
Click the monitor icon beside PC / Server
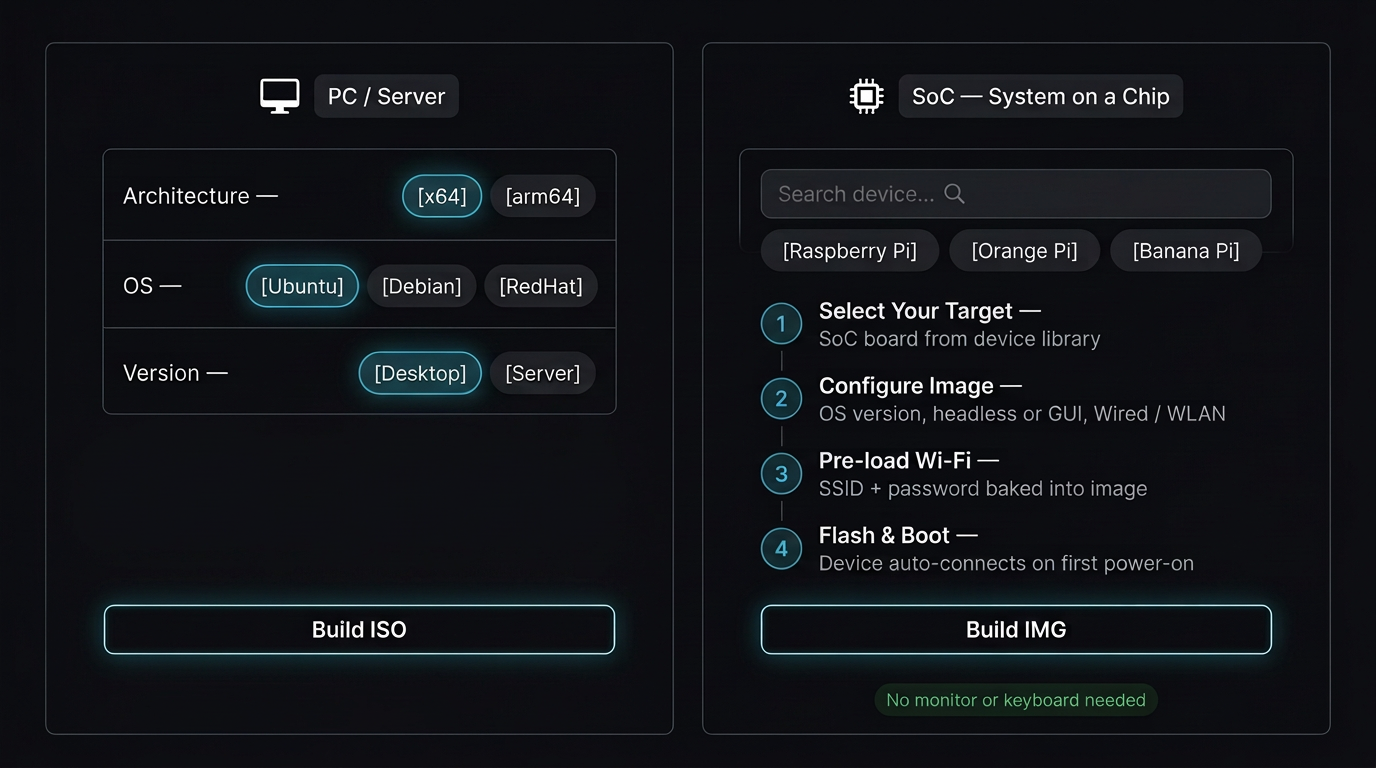(x=279, y=95)
